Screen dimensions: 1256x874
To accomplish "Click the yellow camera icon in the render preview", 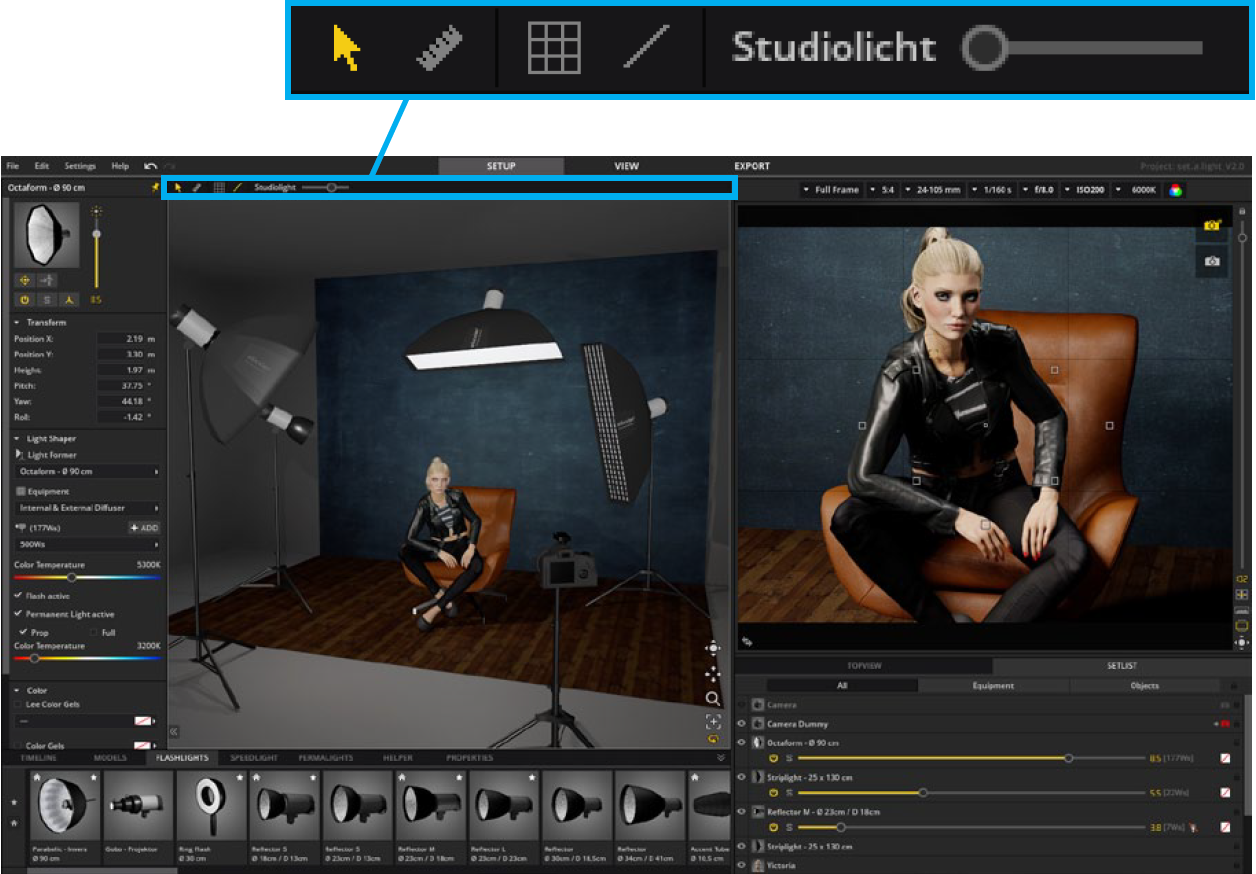I will 1212,226.
